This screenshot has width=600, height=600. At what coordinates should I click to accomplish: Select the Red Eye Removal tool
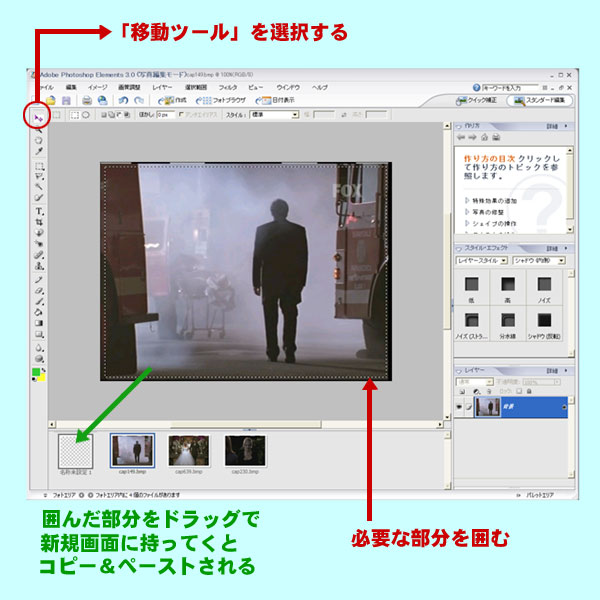click(39, 243)
